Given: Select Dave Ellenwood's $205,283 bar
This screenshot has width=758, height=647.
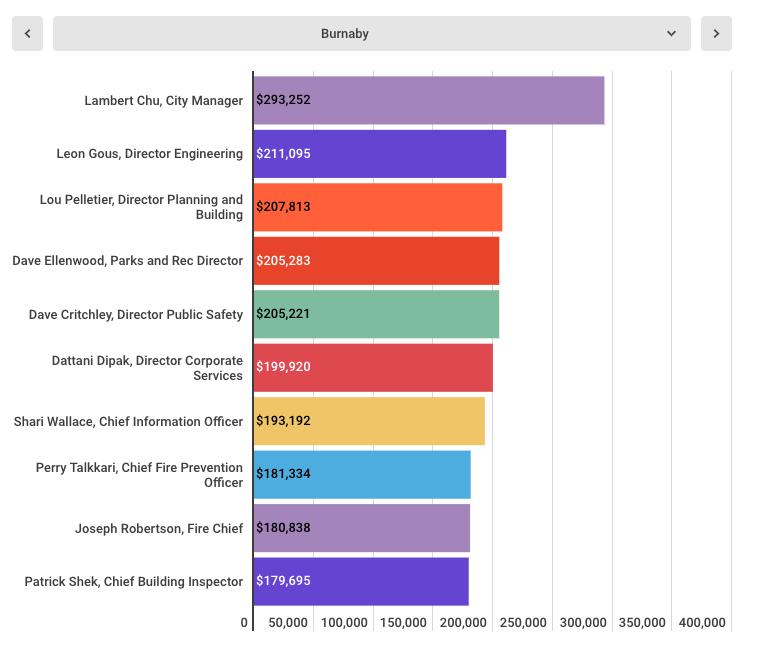Looking at the screenshot, I should click(376, 261).
